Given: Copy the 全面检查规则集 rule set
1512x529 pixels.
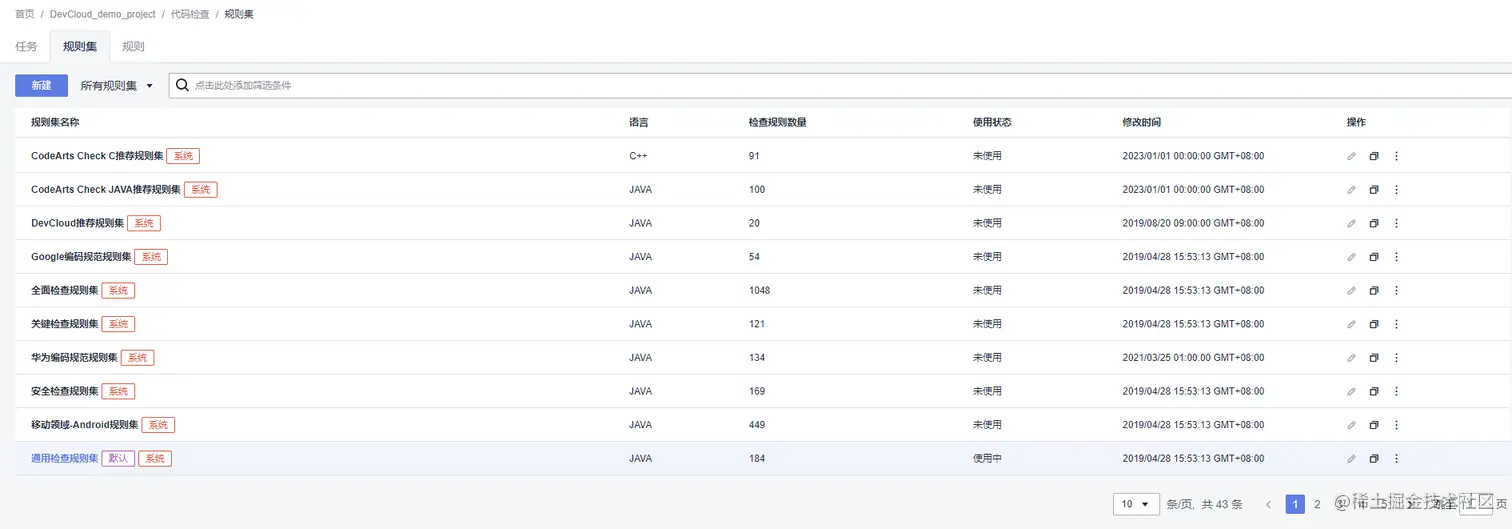Looking at the screenshot, I should click(x=1374, y=290).
